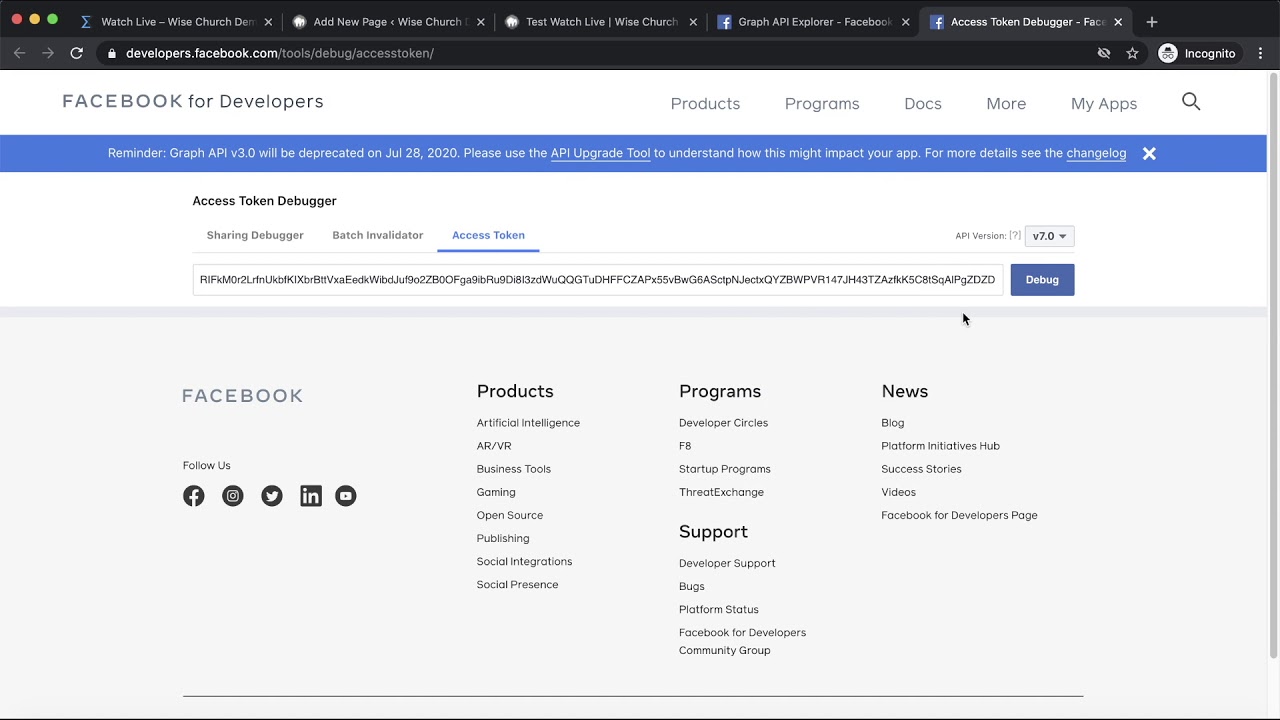The width and height of the screenshot is (1280, 720).
Task: Click the API Version help question mark
Action: pos(1015,236)
